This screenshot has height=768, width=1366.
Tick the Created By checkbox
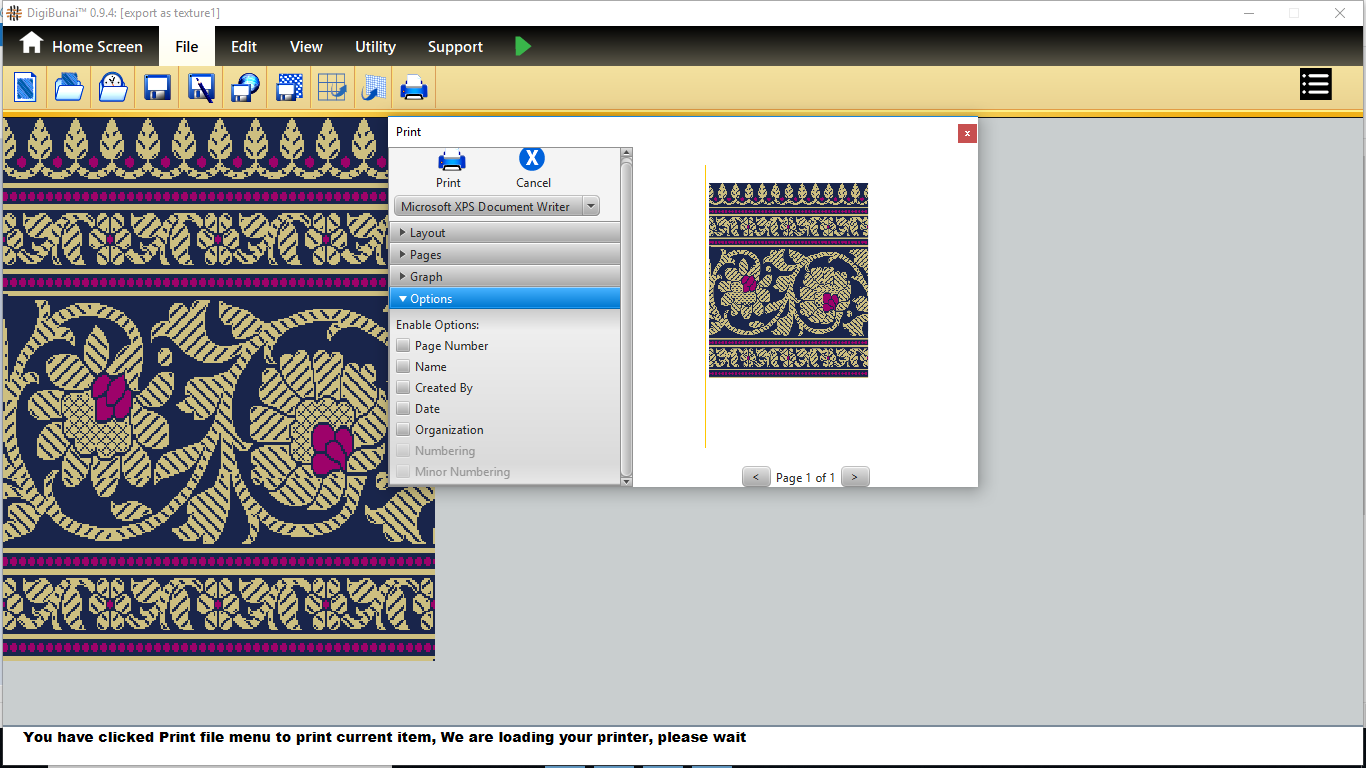coord(403,388)
